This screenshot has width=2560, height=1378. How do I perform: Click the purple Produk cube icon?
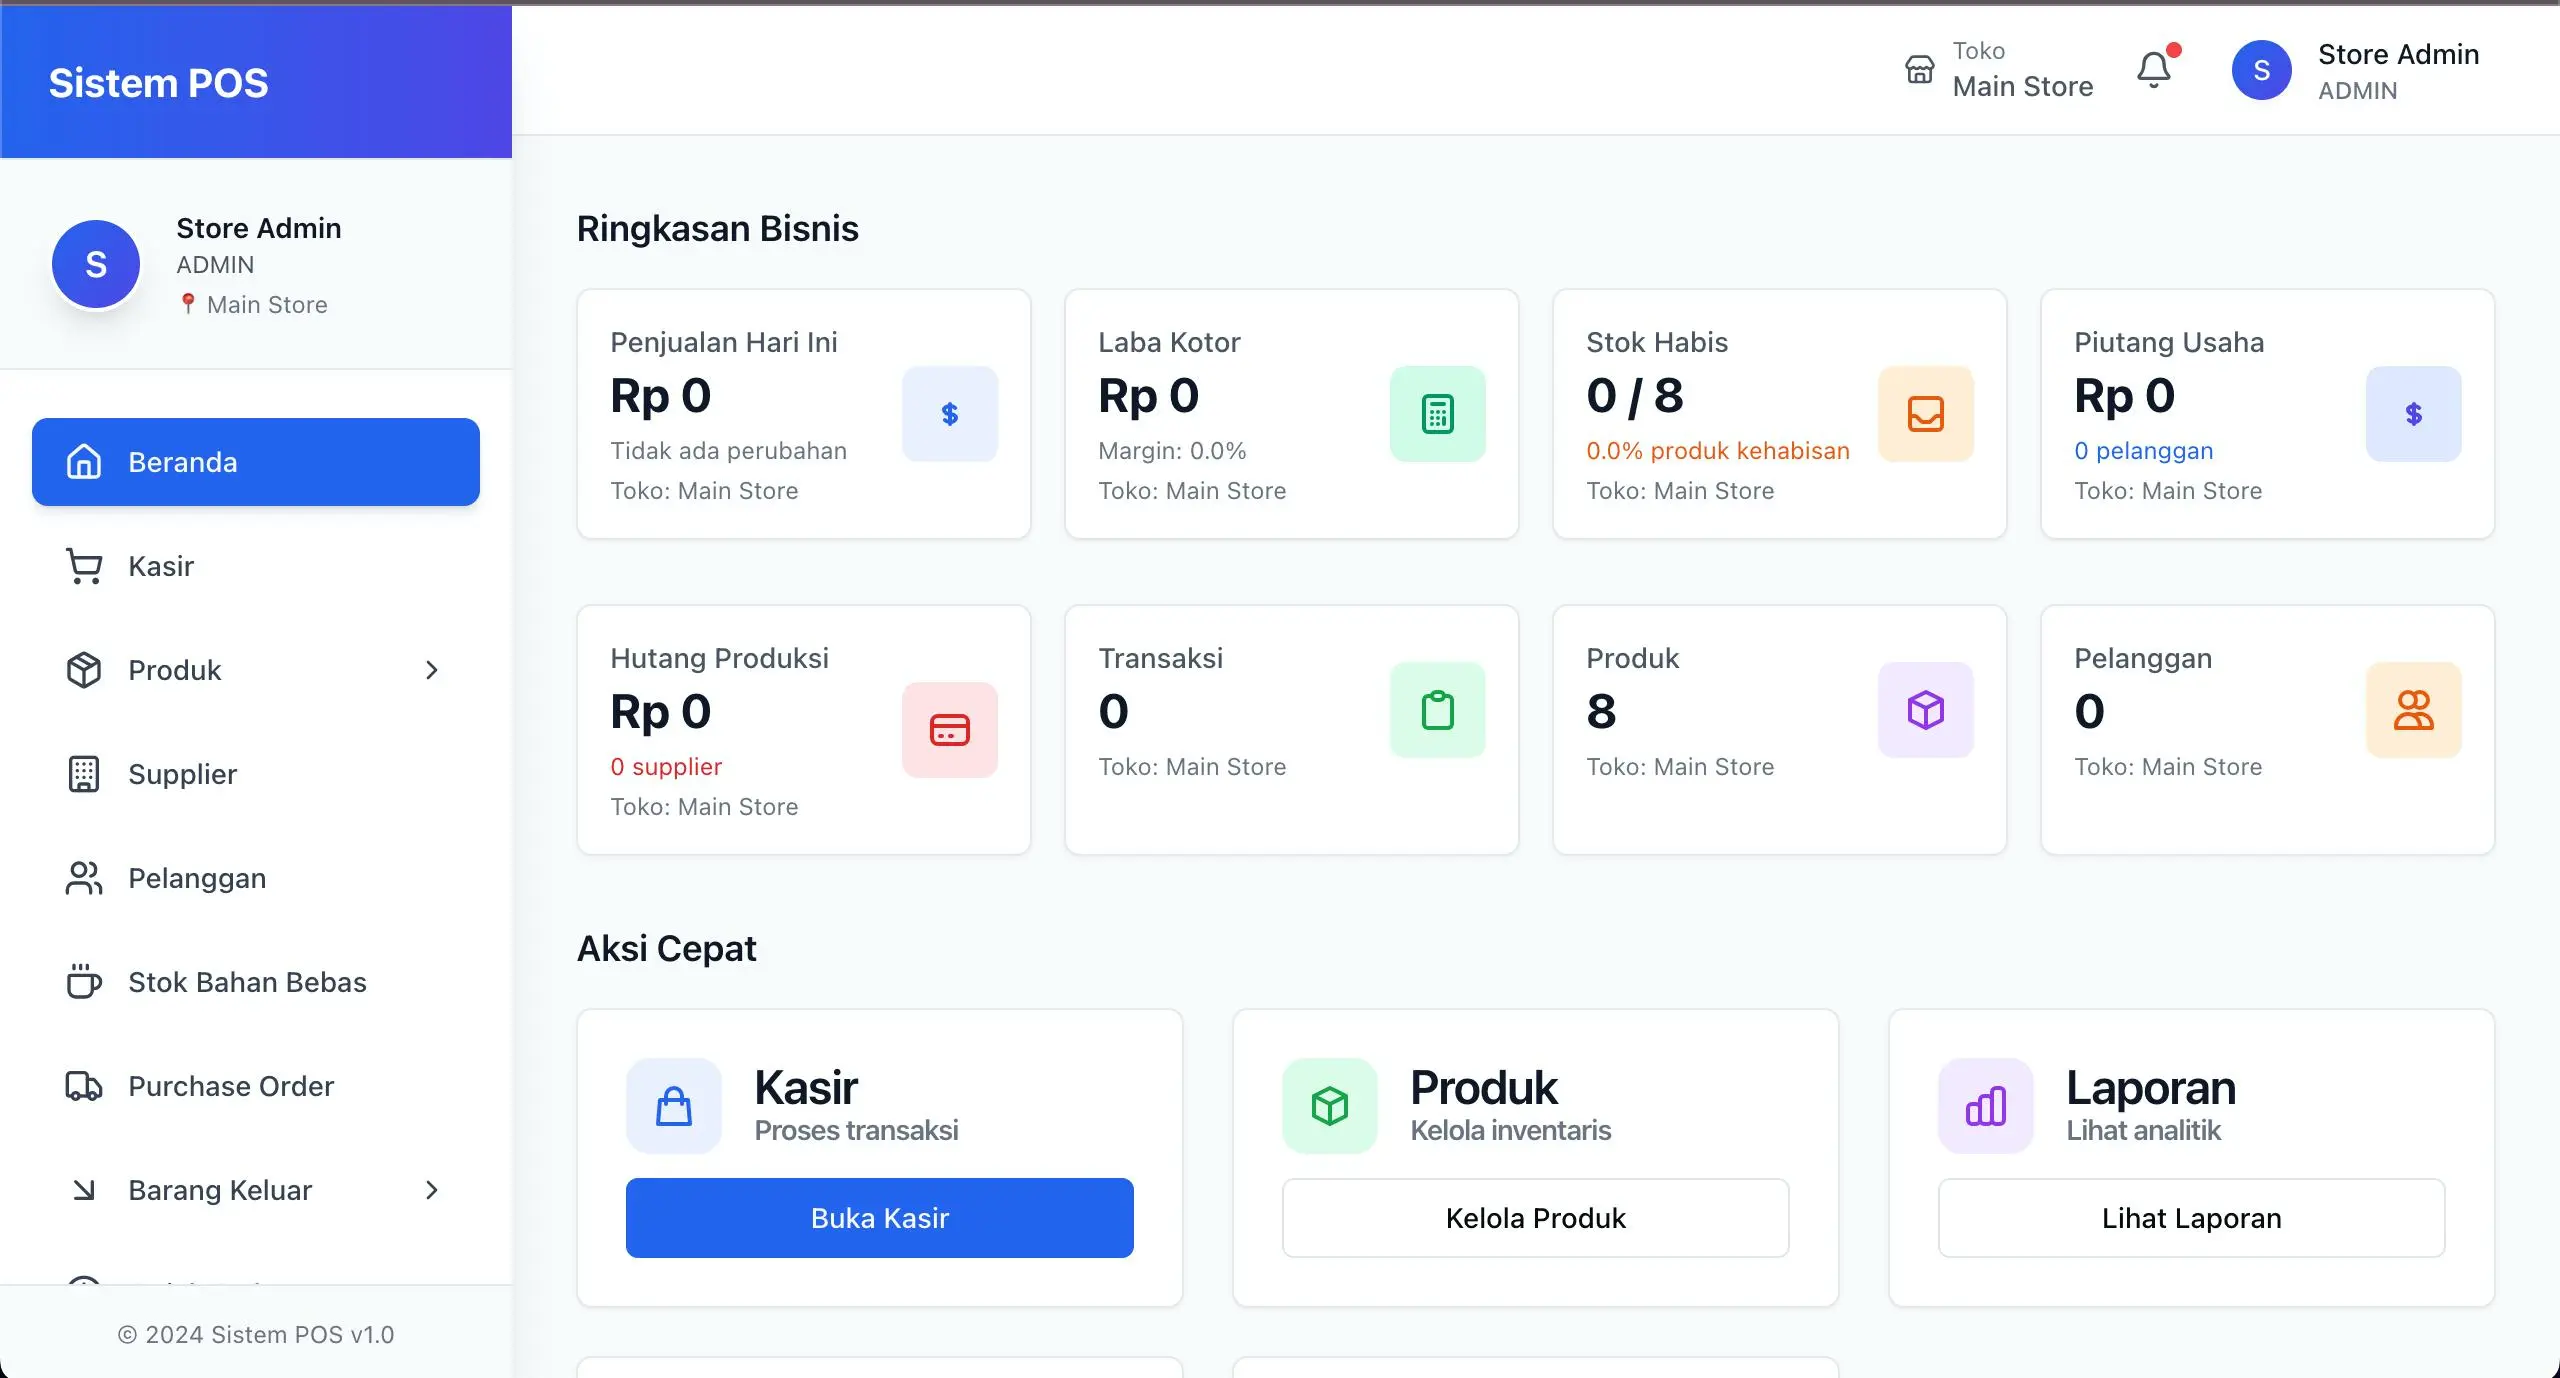click(x=1925, y=710)
